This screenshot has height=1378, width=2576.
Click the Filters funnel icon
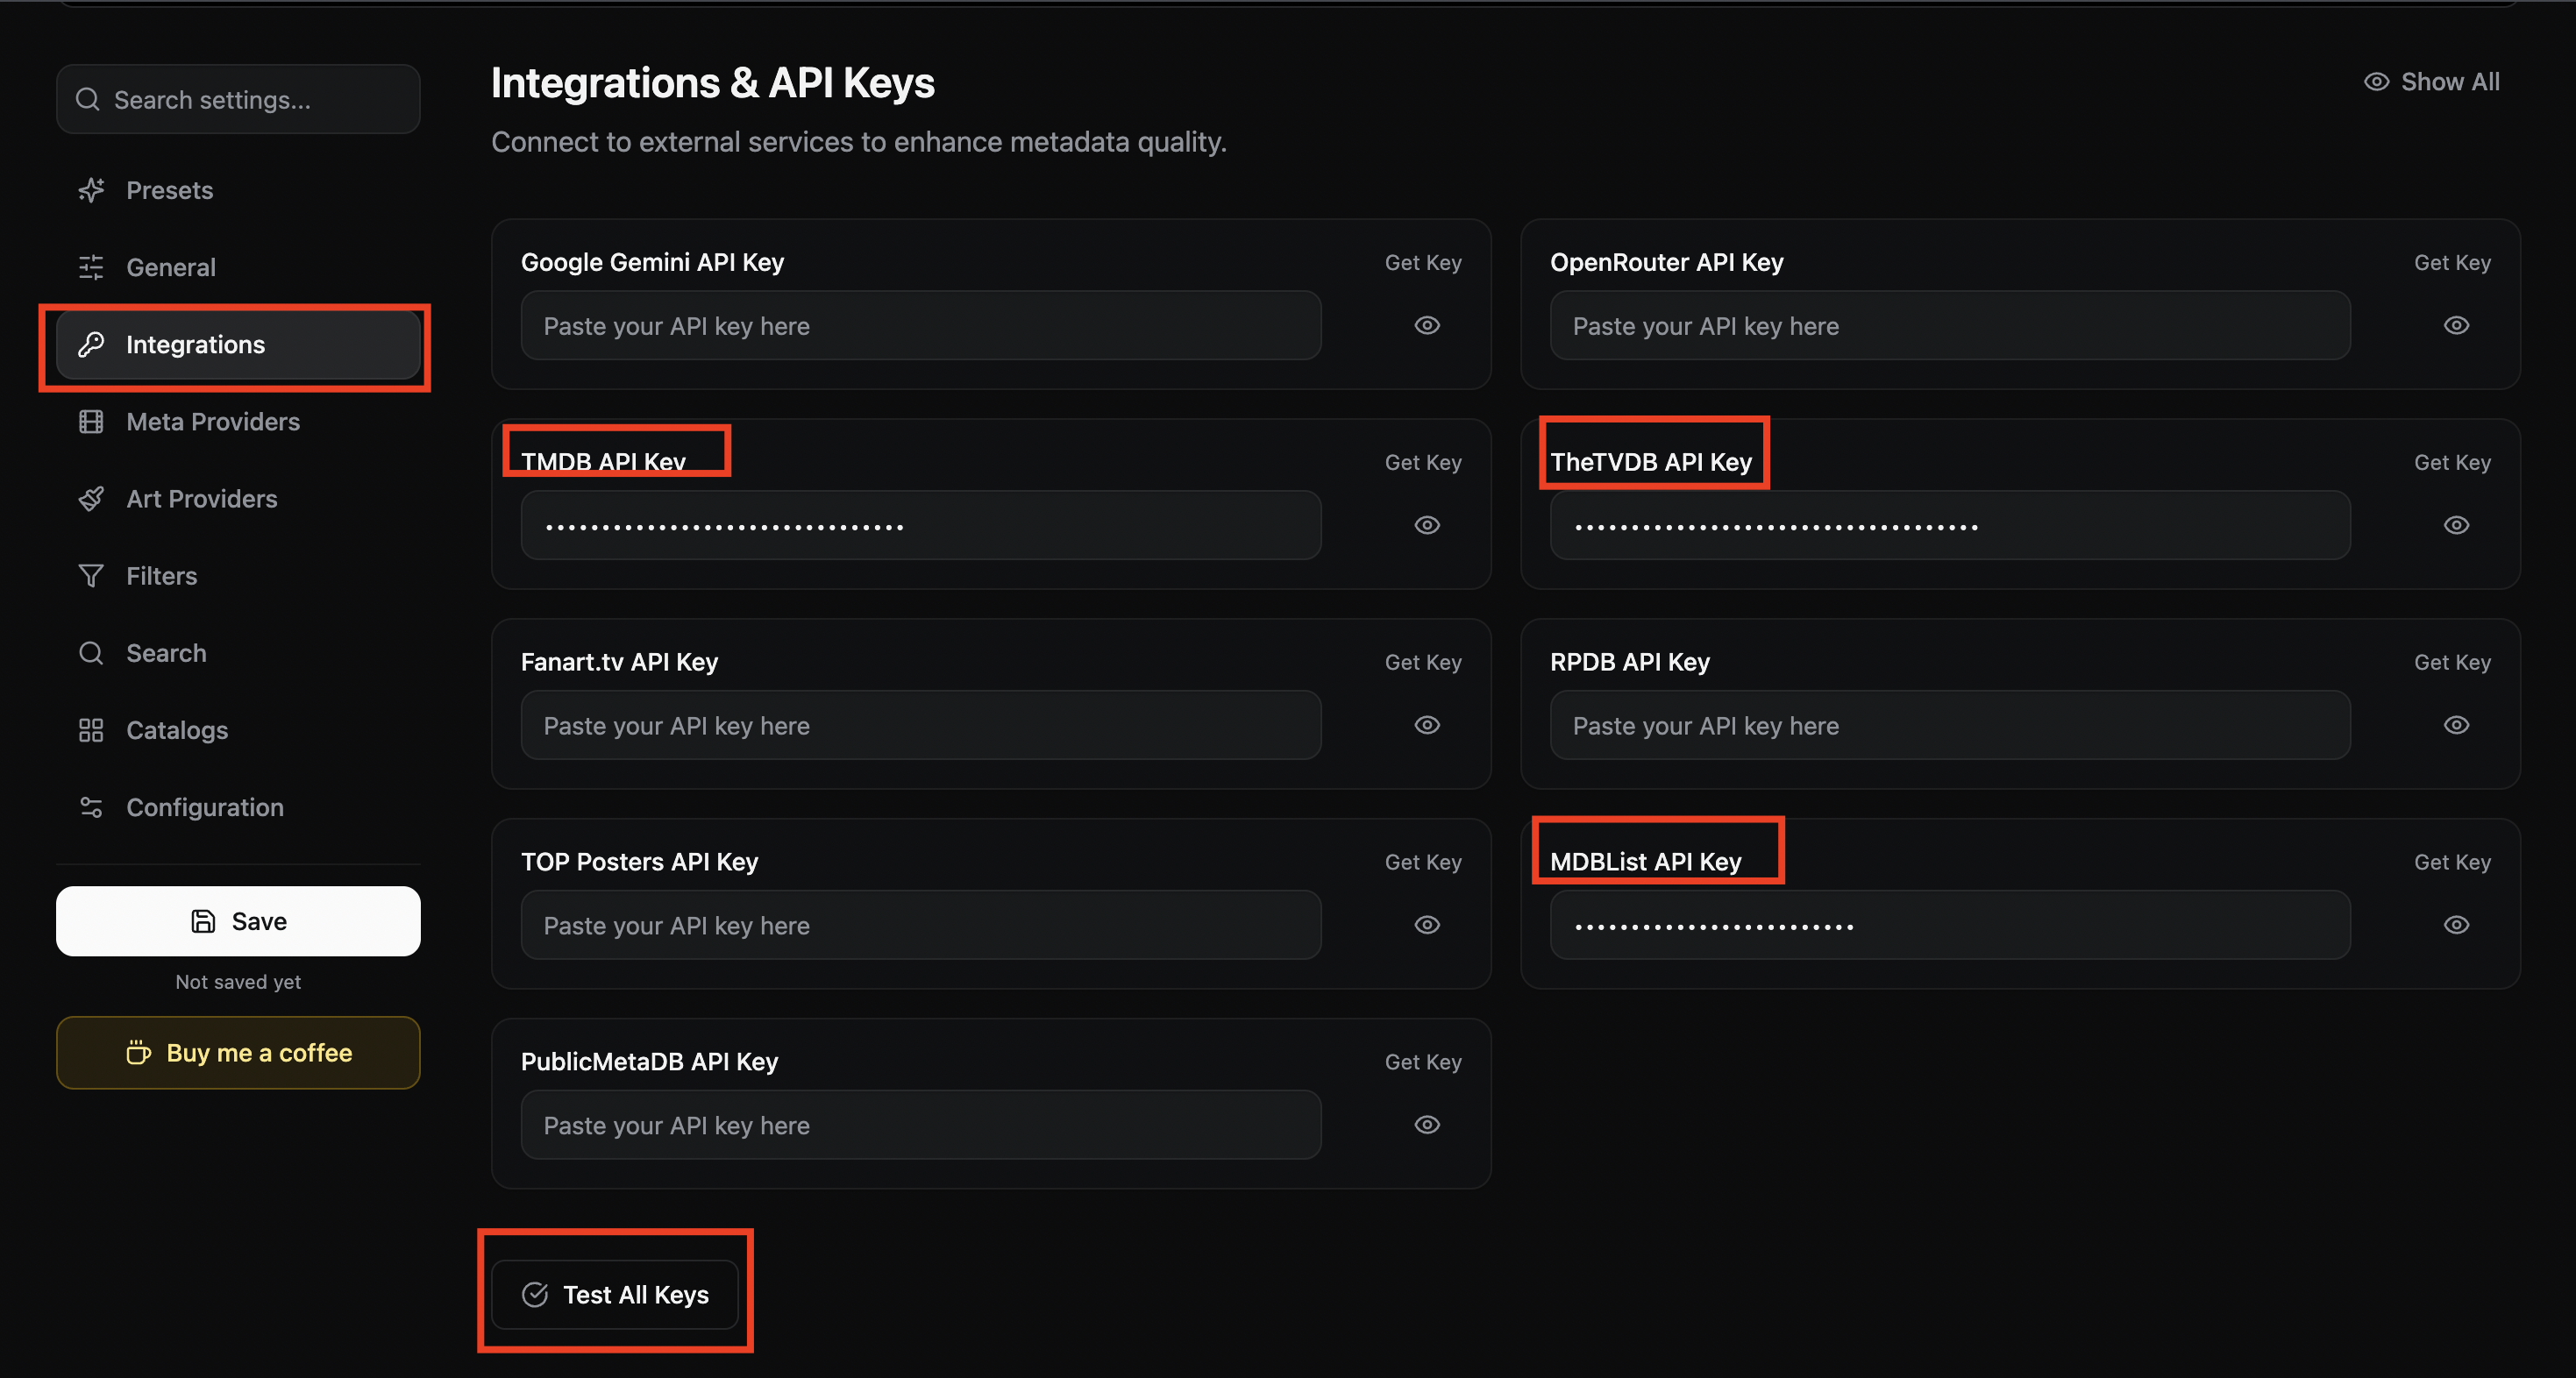(x=91, y=575)
